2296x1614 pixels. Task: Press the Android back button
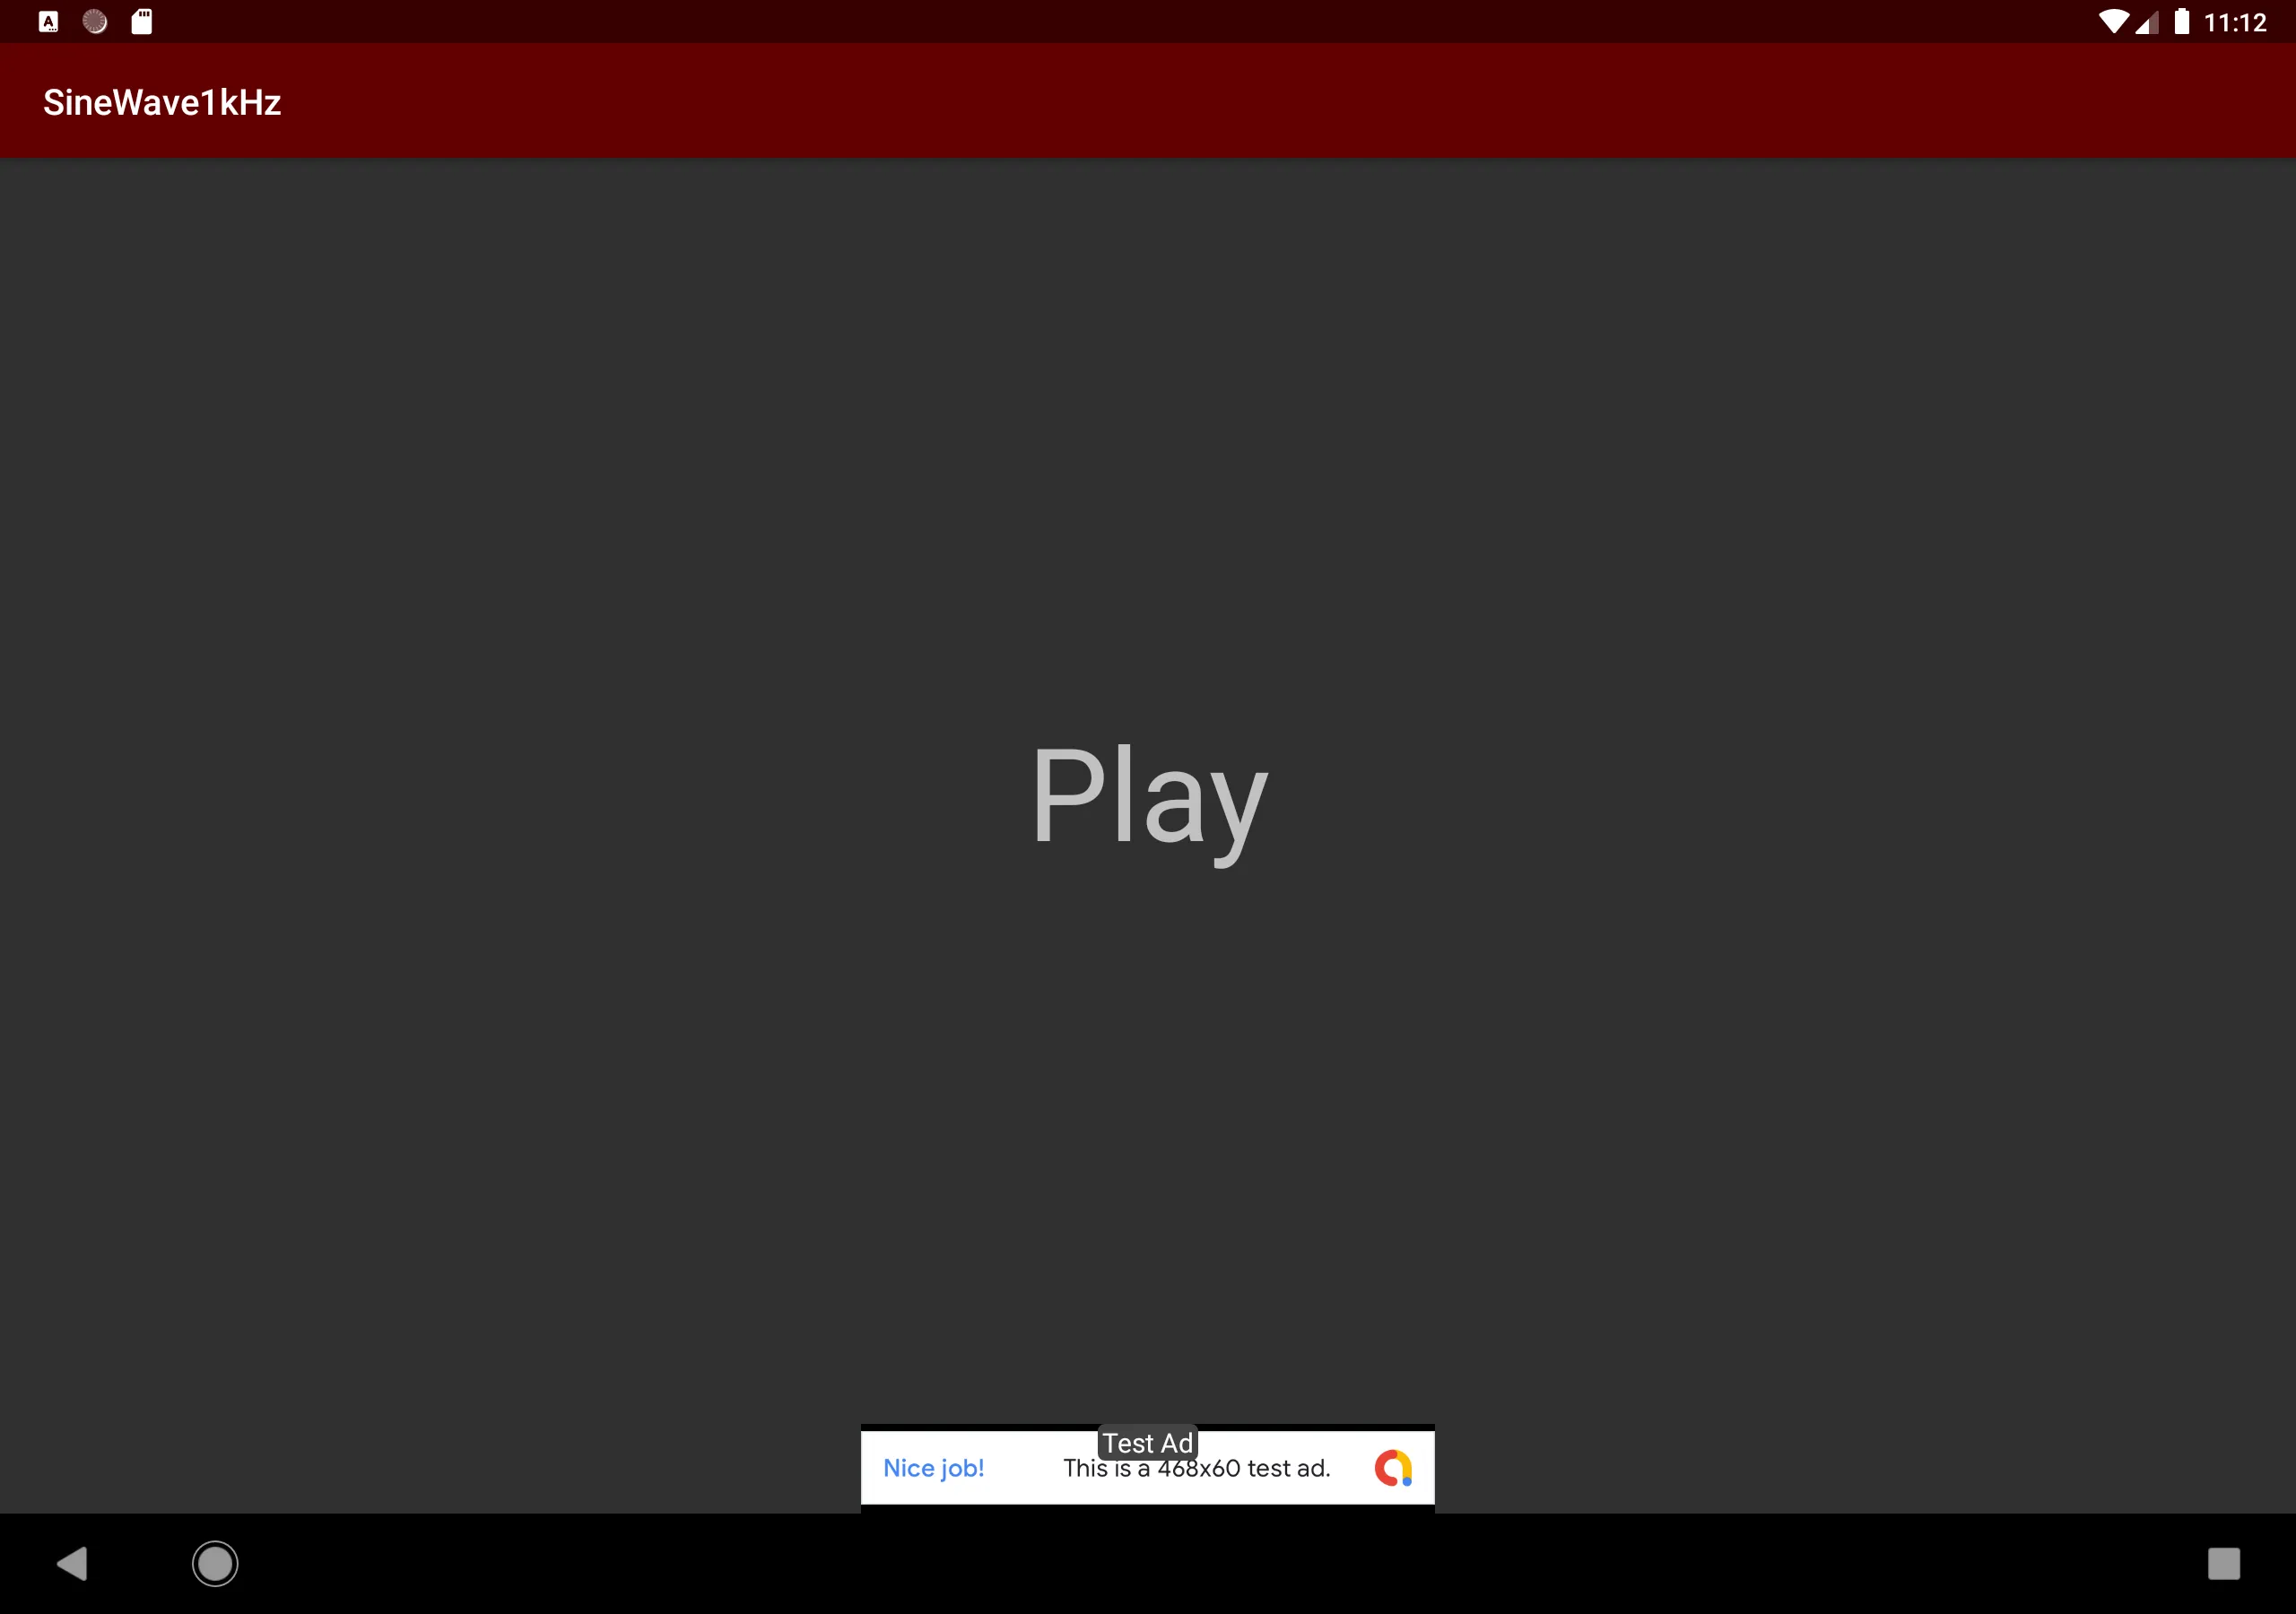pos(74,1564)
